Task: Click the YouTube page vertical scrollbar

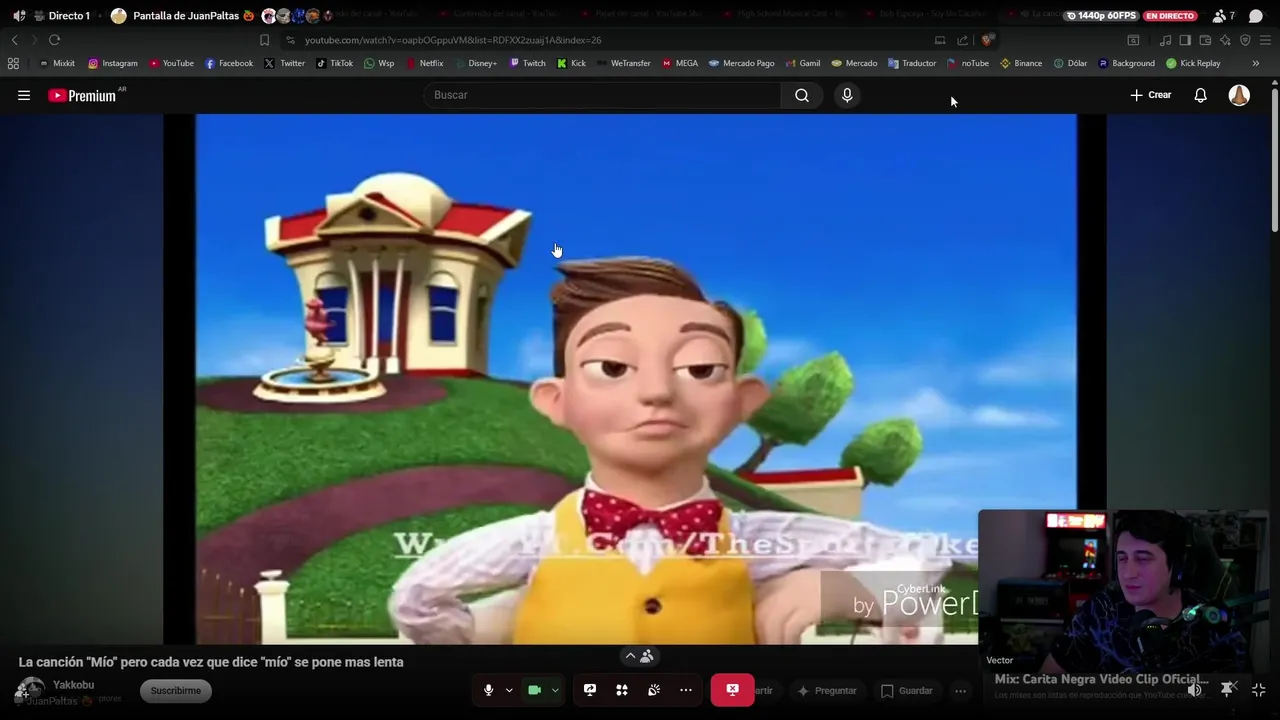Action: point(1274,160)
